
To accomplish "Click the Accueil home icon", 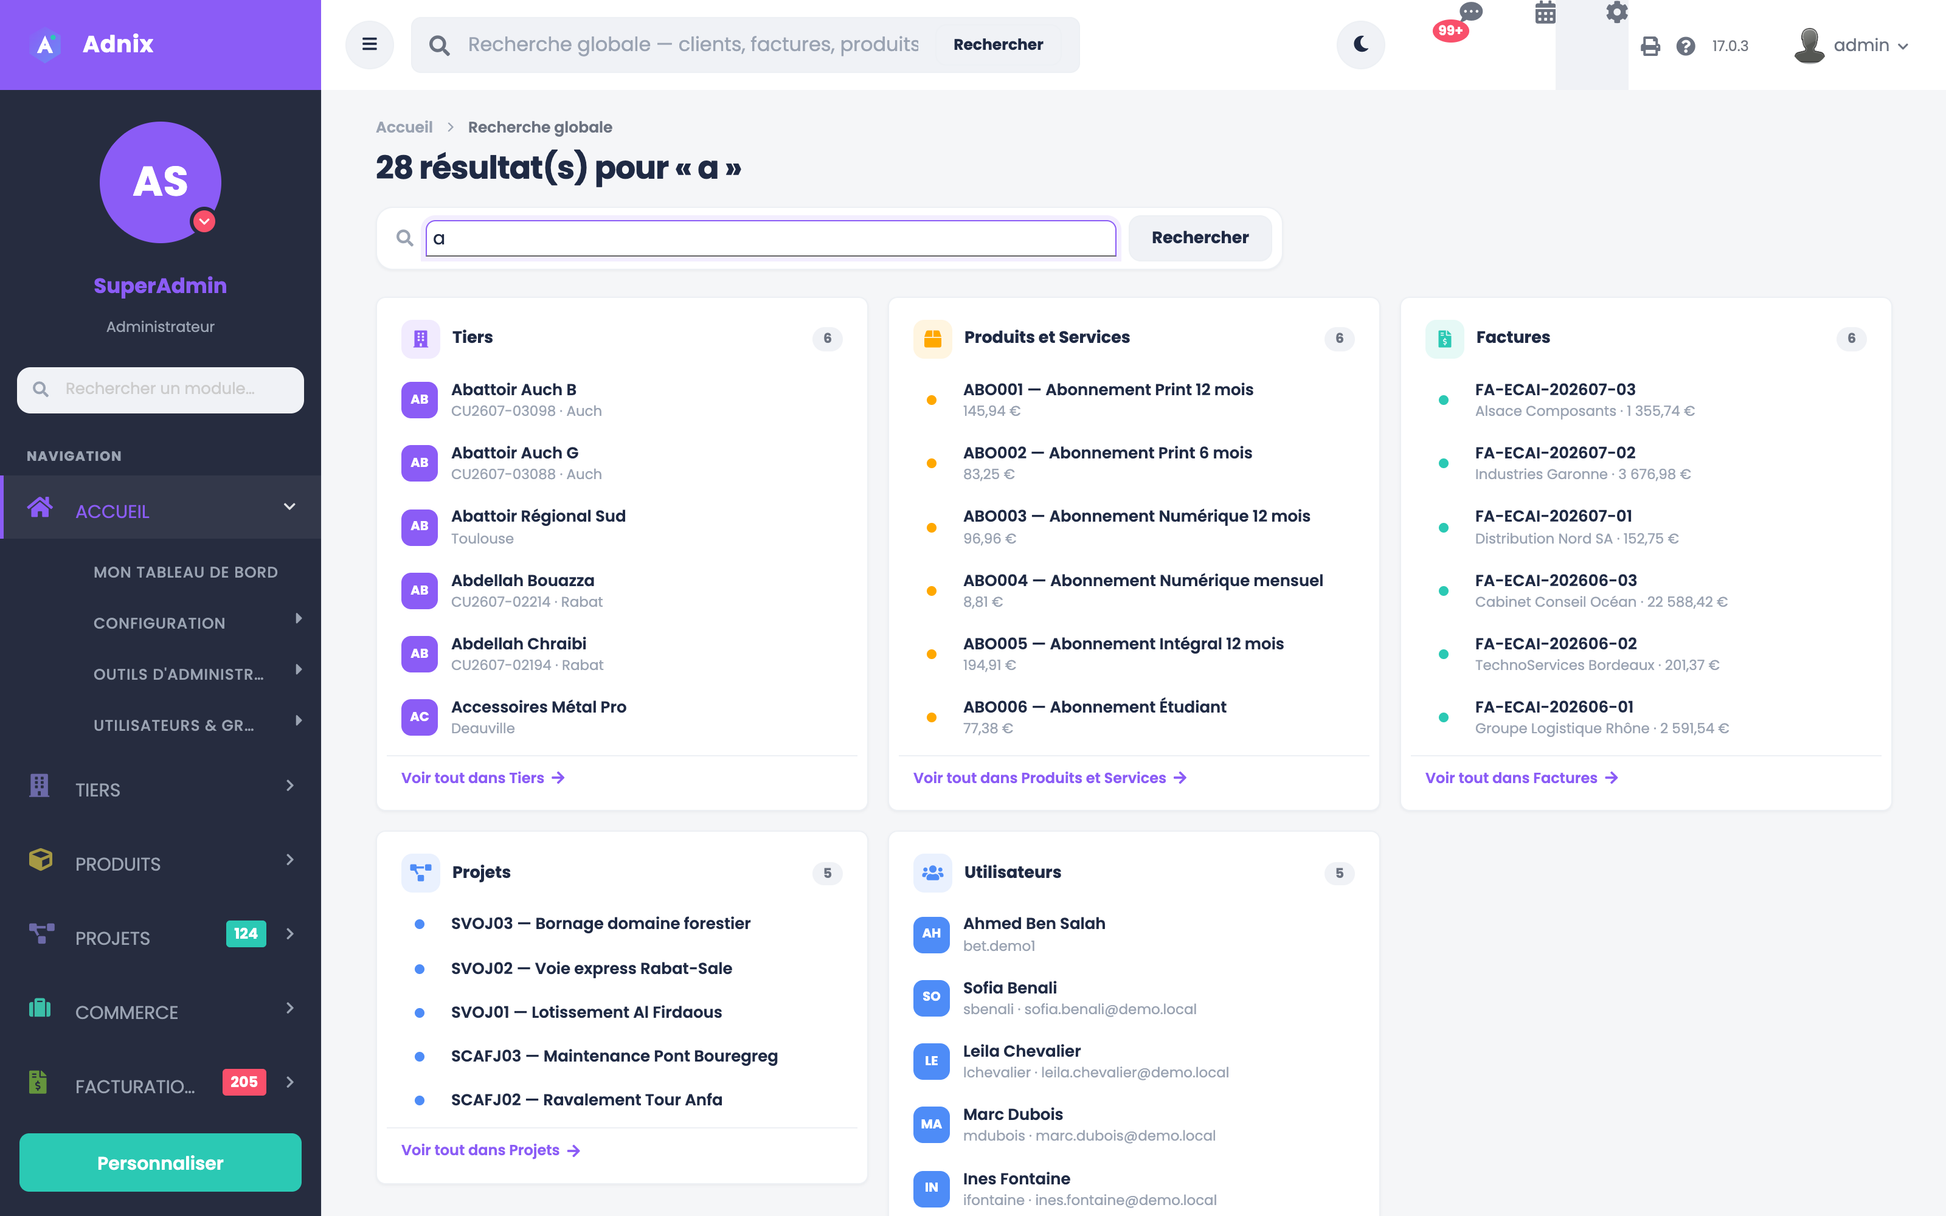I will tap(40, 508).
